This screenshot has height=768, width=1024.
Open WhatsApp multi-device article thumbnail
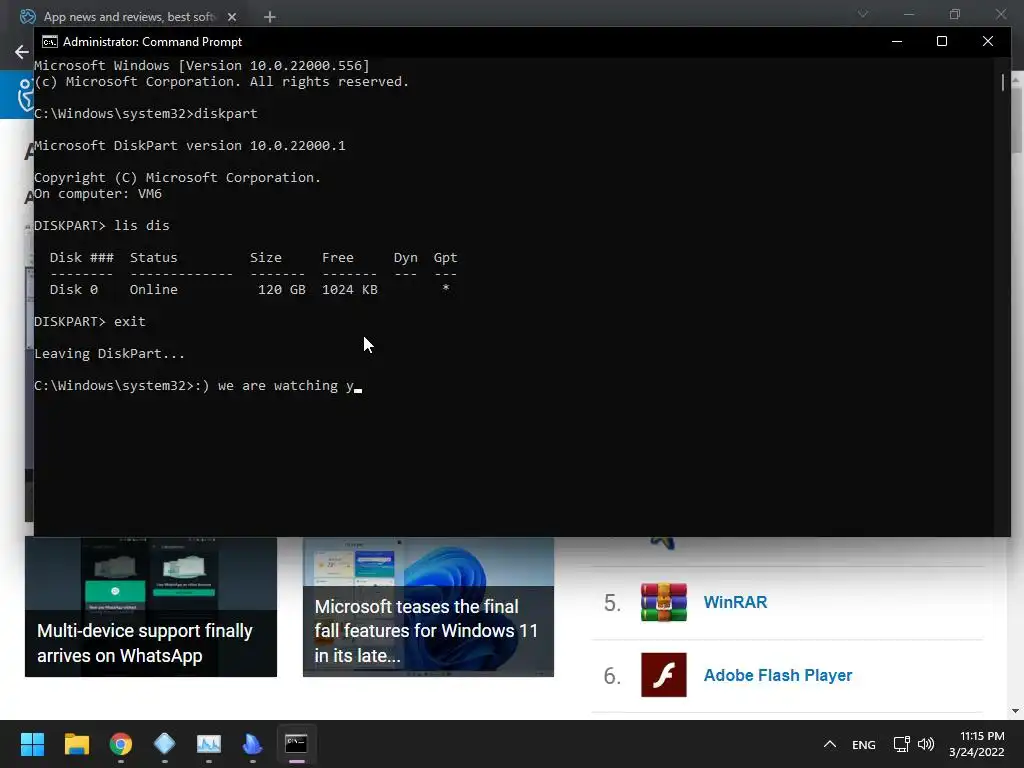pos(151,607)
